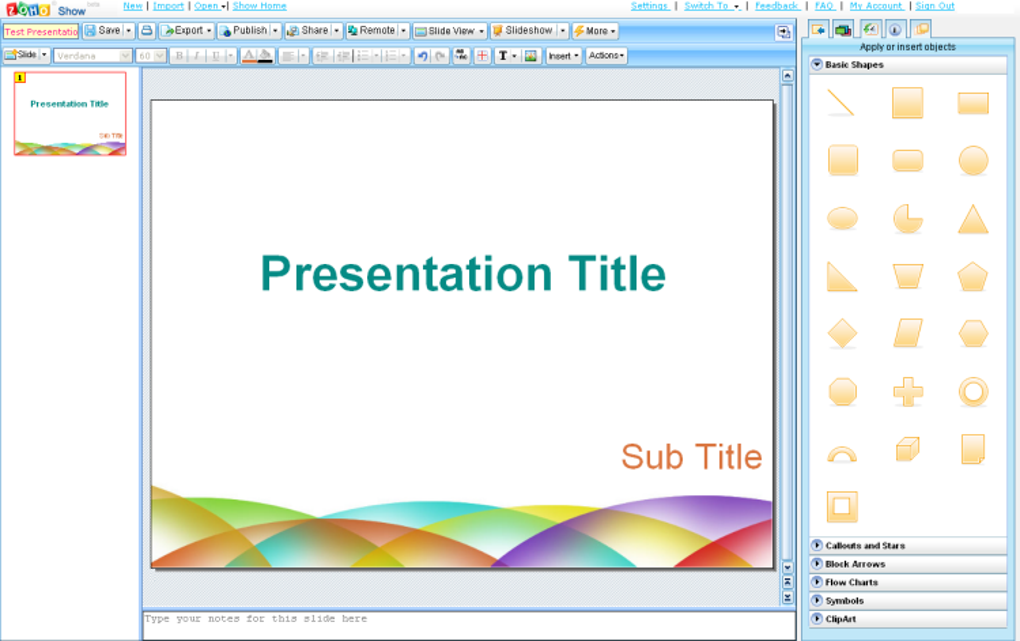
Task: Insert the arc block shape
Action: click(x=842, y=454)
